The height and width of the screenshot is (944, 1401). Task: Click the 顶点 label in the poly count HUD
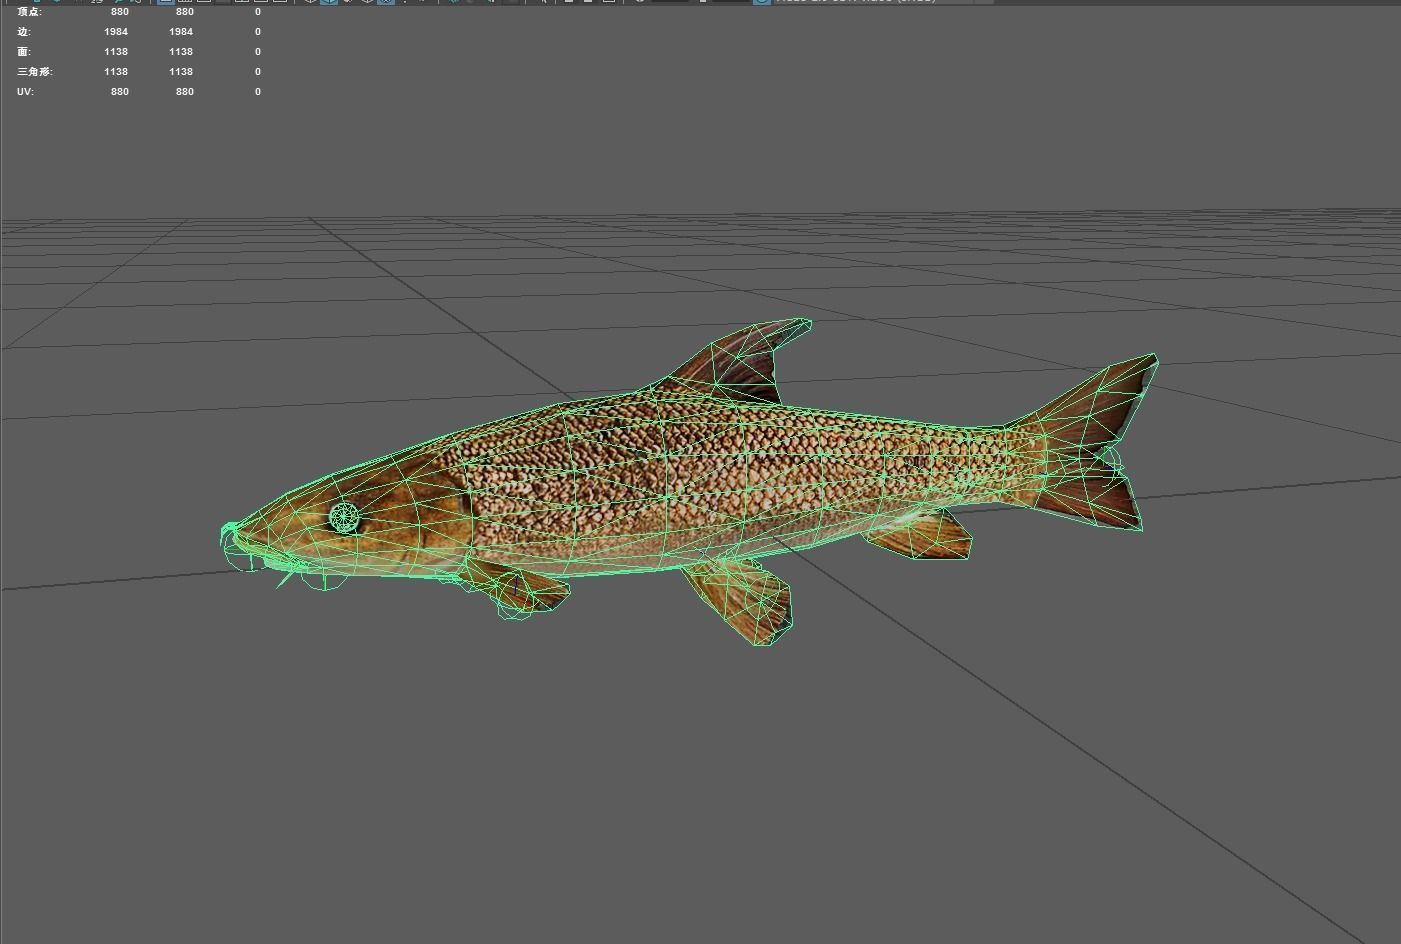coord(29,12)
